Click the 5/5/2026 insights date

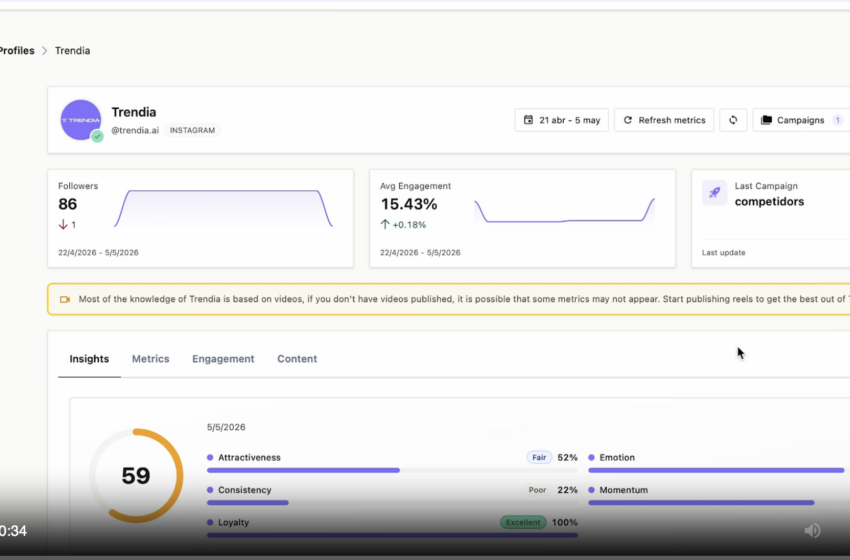point(226,427)
